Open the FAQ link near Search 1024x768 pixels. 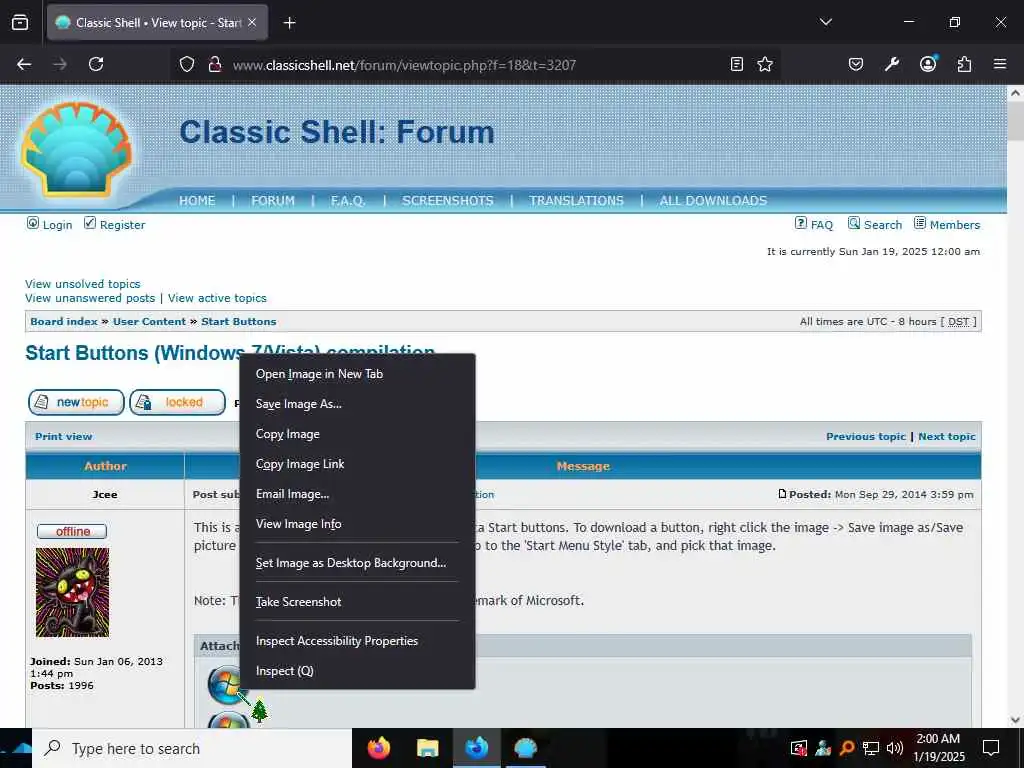click(822, 225)
